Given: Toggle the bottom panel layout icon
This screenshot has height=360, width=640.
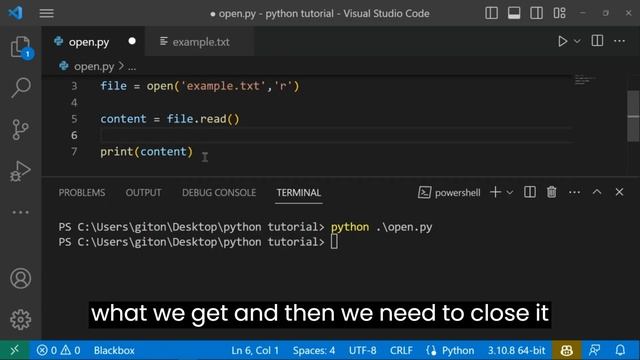Looking at the screenshot, I should point(514,13).
